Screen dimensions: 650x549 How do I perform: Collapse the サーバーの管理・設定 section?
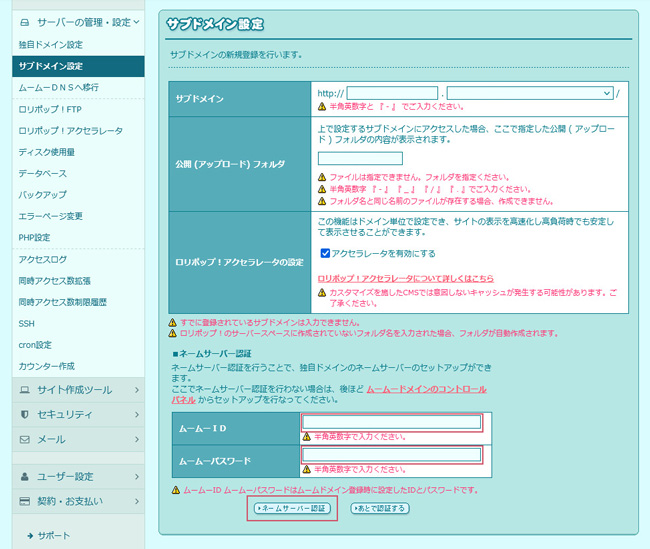(136, 21)
